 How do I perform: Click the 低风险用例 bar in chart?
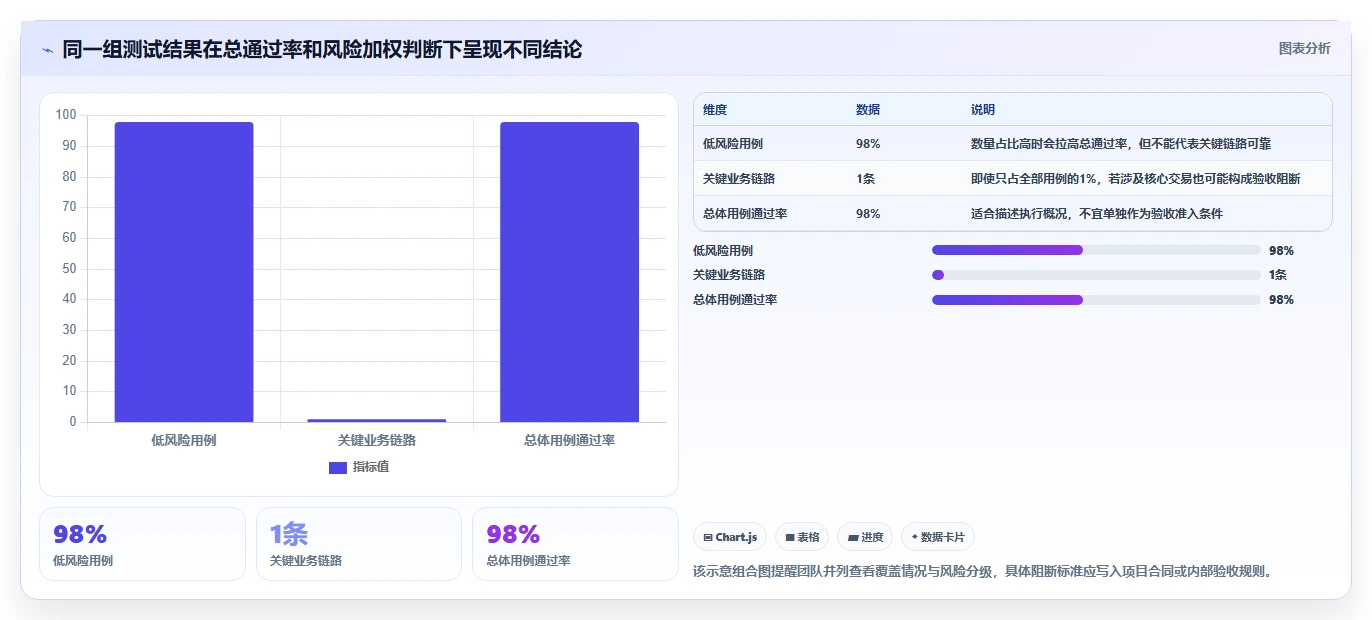184,272
